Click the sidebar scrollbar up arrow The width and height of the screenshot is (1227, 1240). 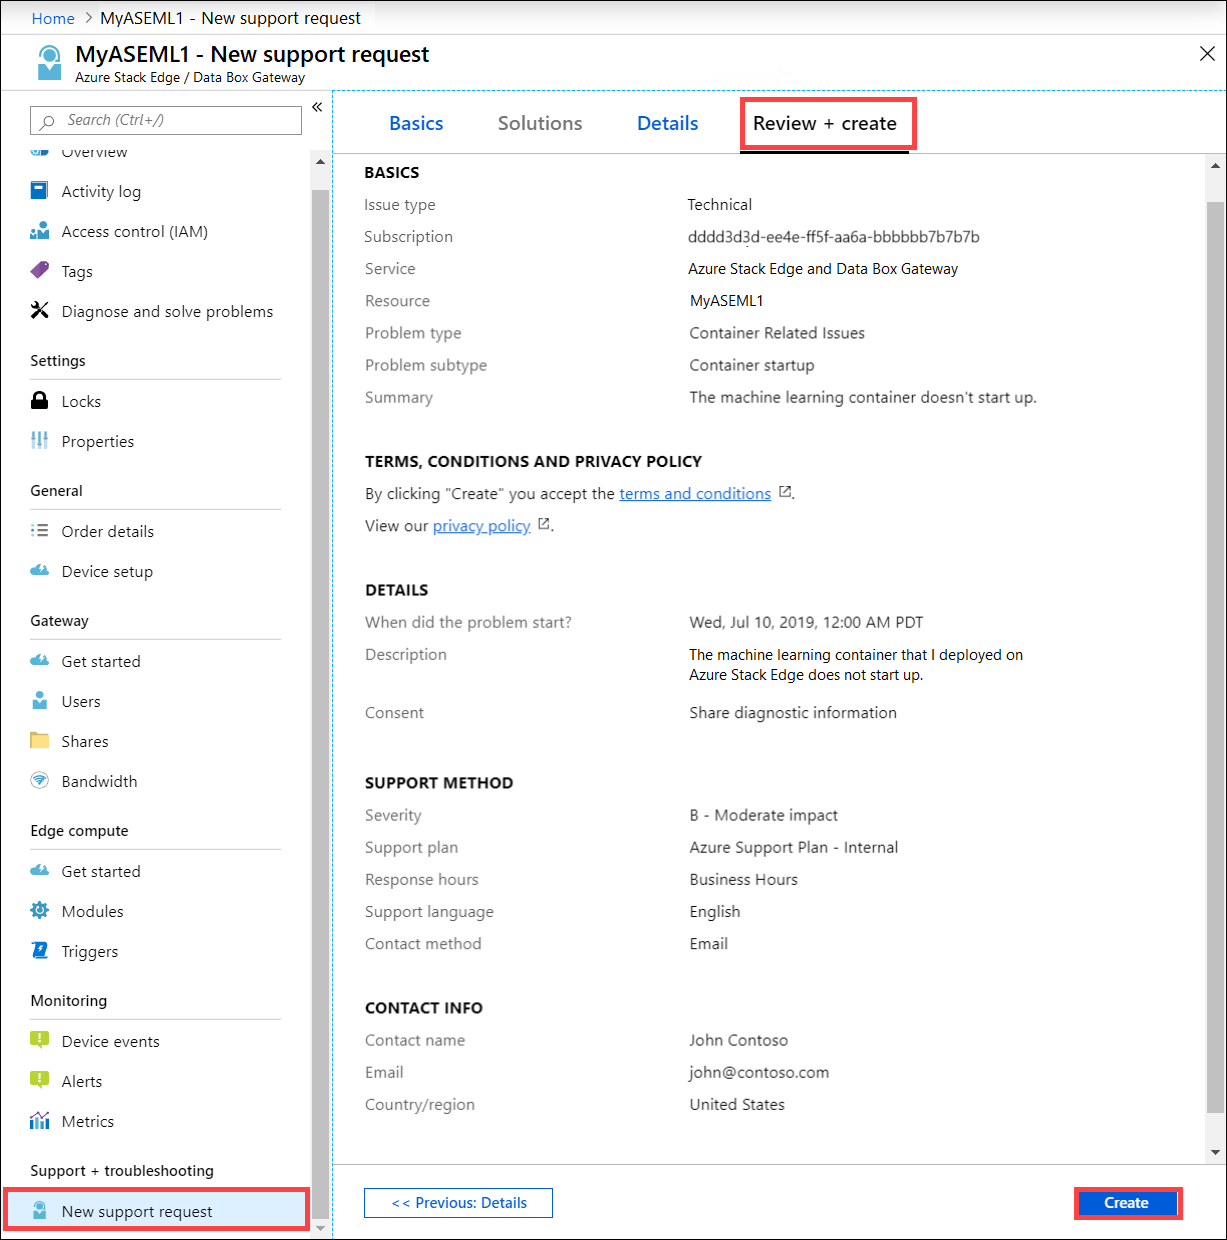tap(320, 161)
